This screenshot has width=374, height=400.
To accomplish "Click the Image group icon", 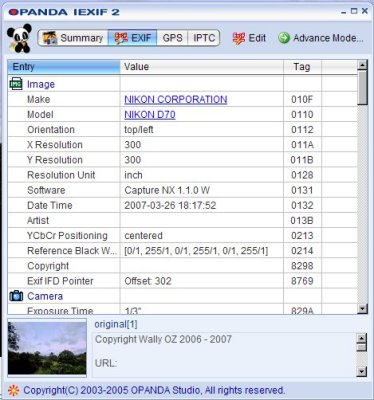I will pos(16,84).
